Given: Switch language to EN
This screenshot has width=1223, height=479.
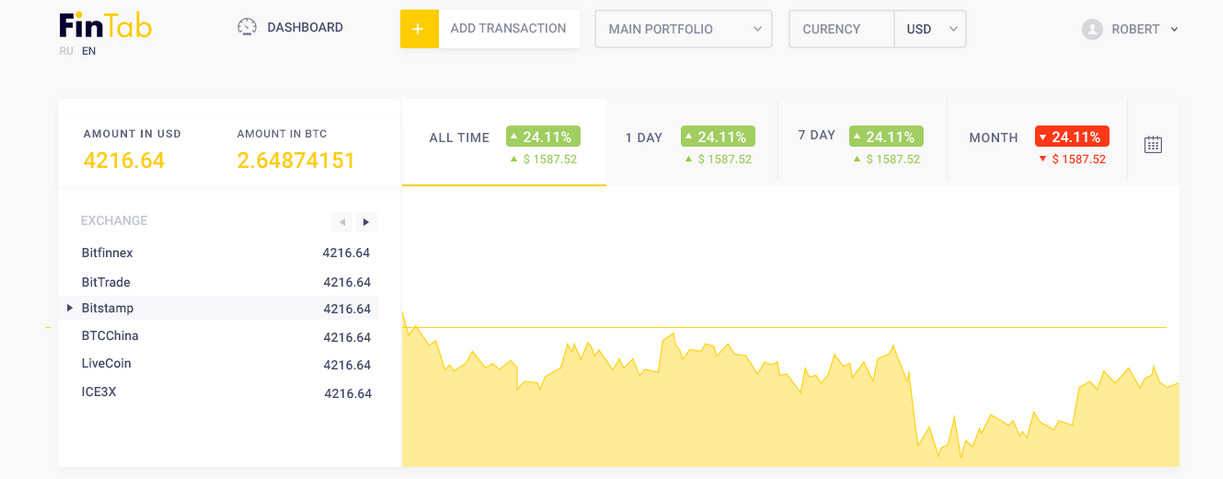Looking at the screenshot, I should pyautogui.click(x=89, y=51).
